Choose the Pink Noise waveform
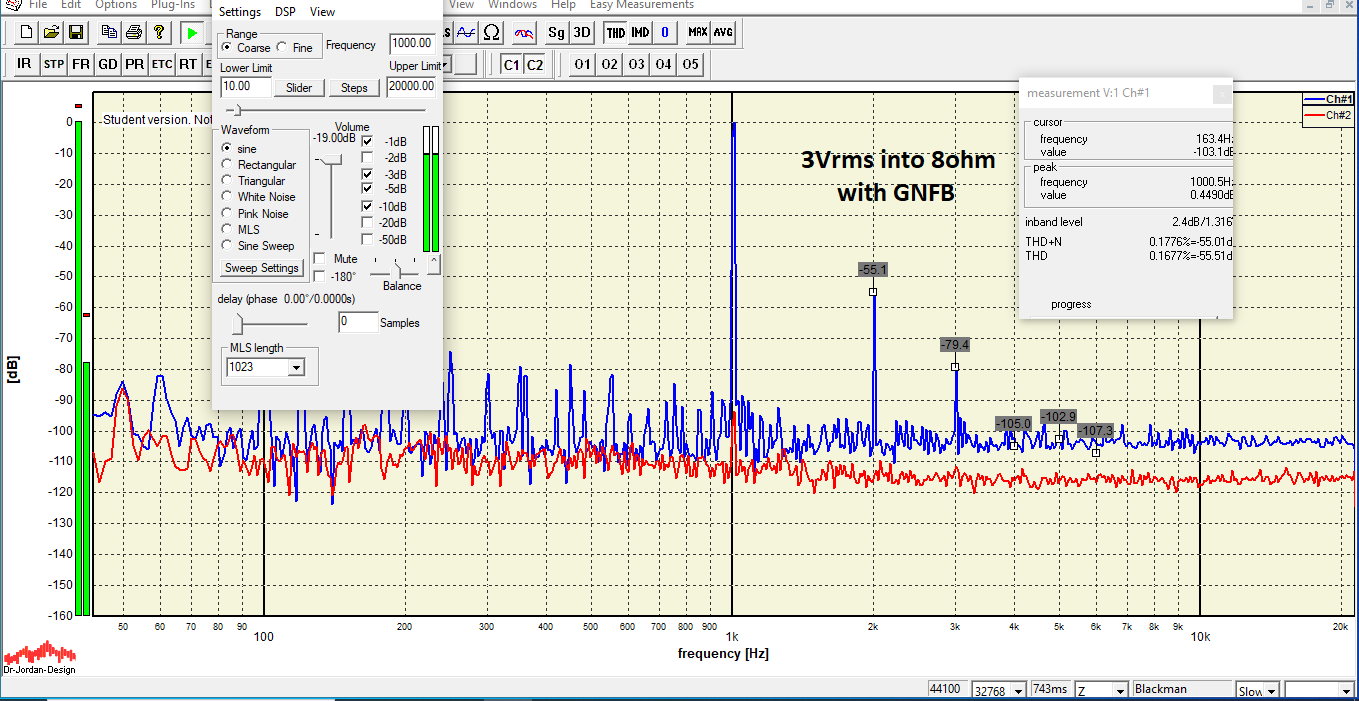The width and height of the screenshot is (1359, 701). pos(227,213)
